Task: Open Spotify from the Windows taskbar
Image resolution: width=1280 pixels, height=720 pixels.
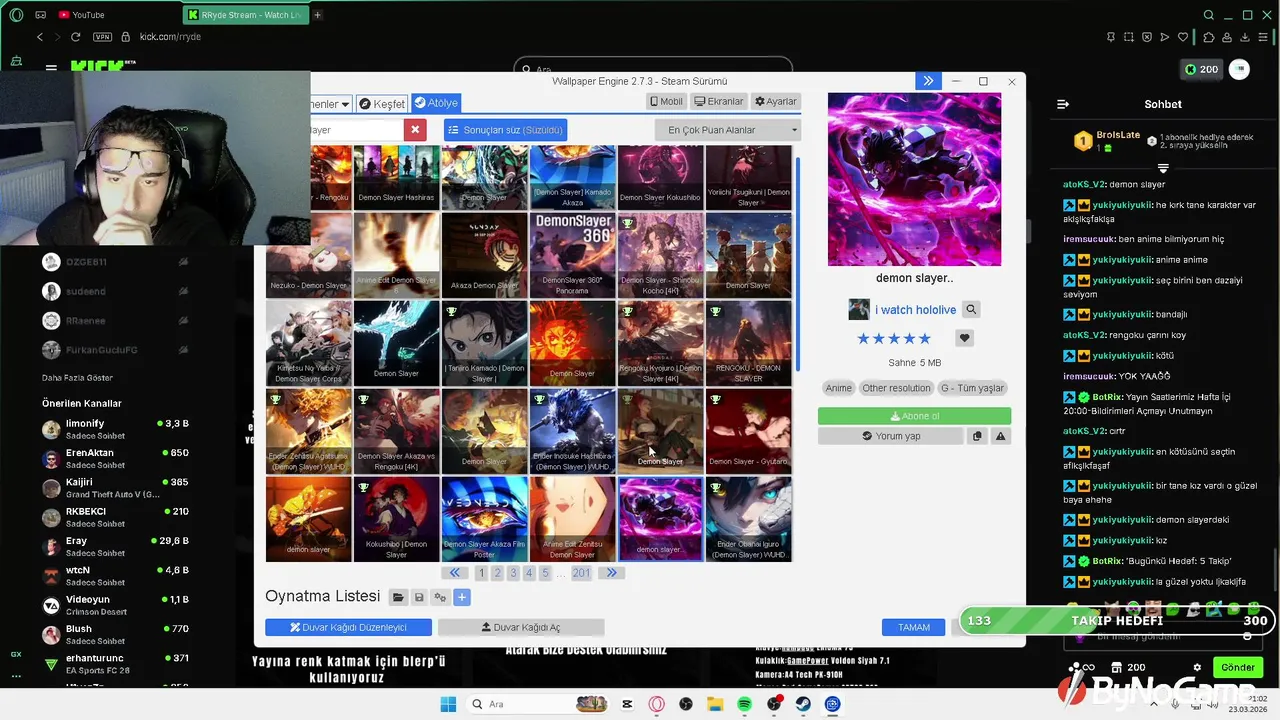Action: coord(744,704)
